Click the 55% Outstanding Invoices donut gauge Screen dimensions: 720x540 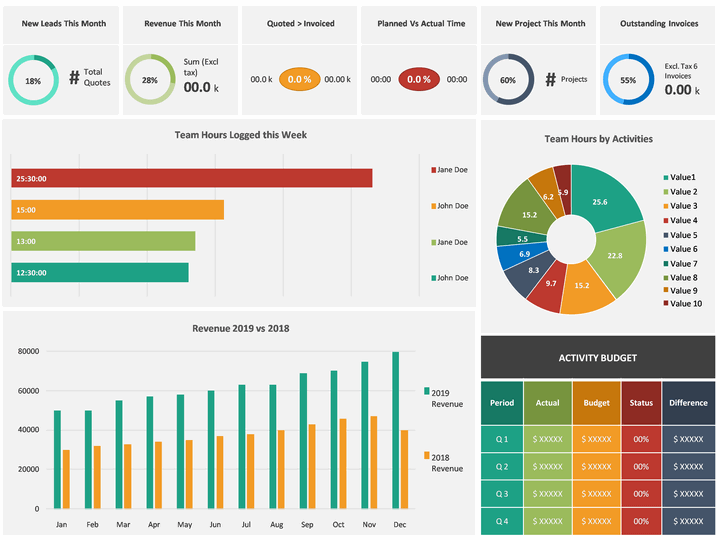(628, 79)
